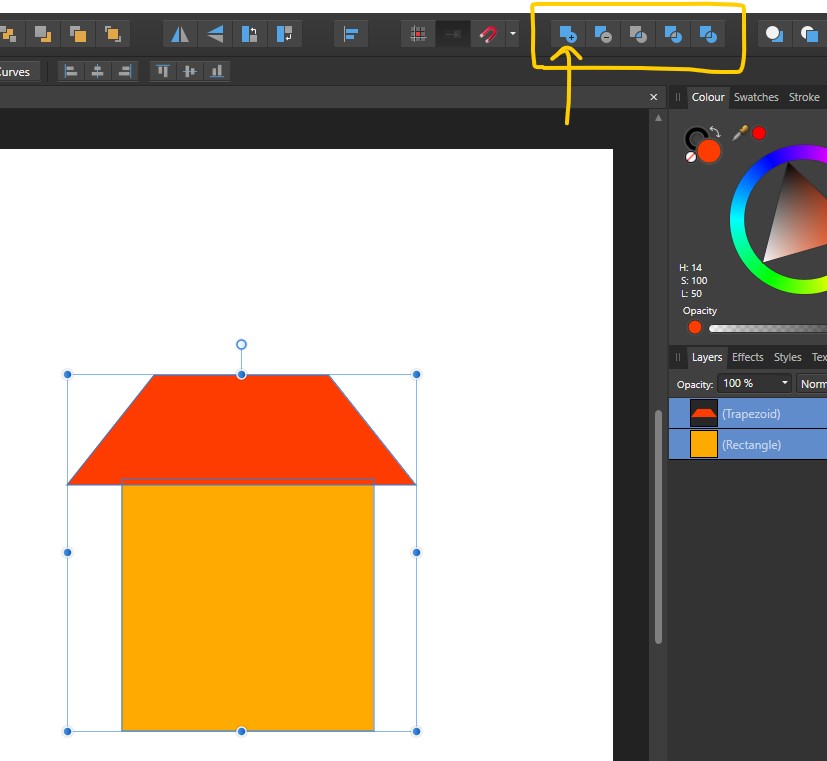827x761 pixels.
Task: Click the L: 50 lightness value
Action: (691, 294)
